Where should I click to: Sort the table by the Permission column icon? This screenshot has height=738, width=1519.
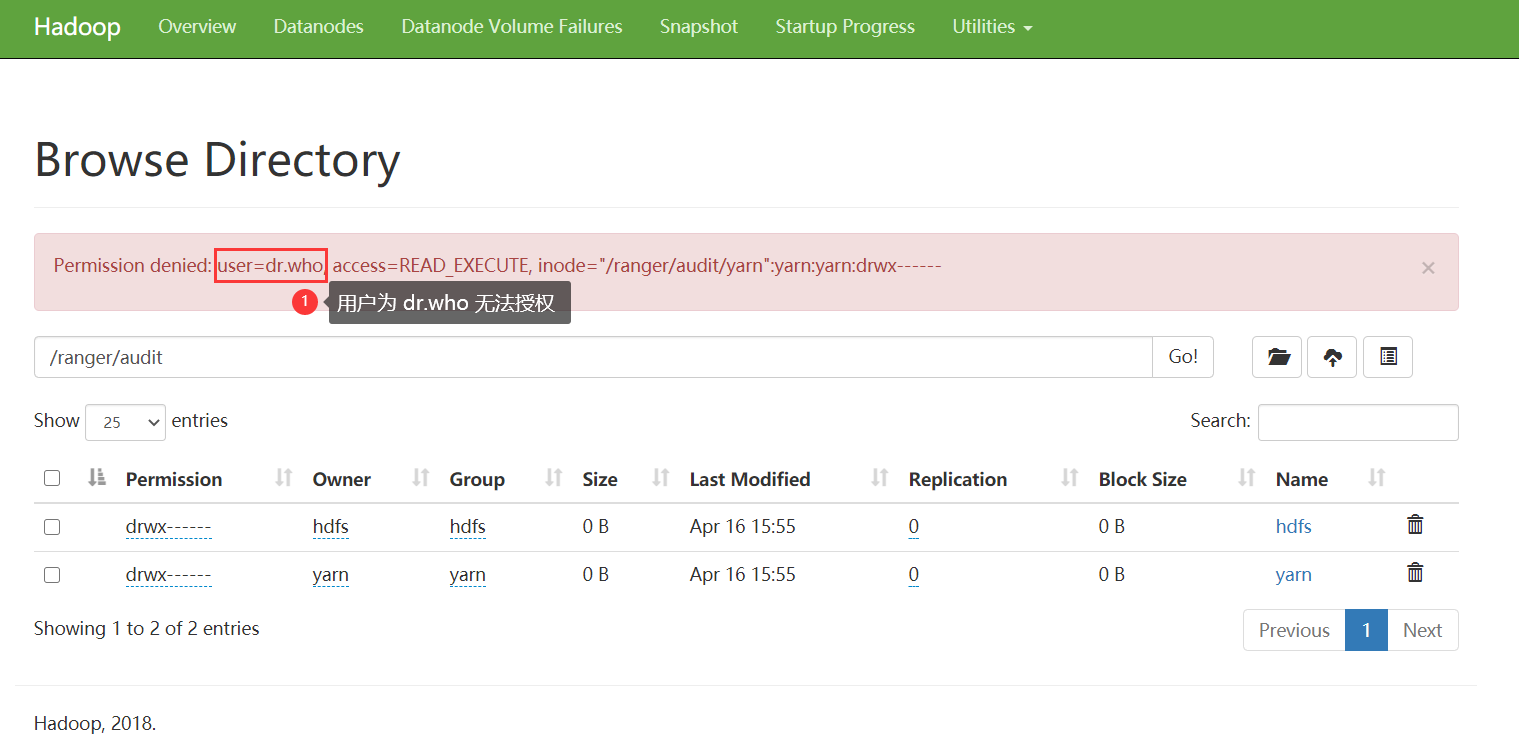point(283,478)
